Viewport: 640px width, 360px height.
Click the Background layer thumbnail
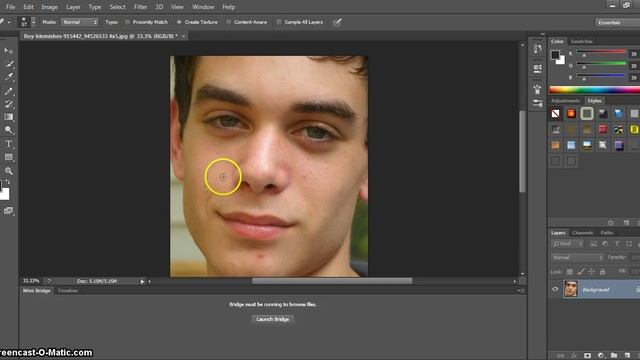point(571,289)
